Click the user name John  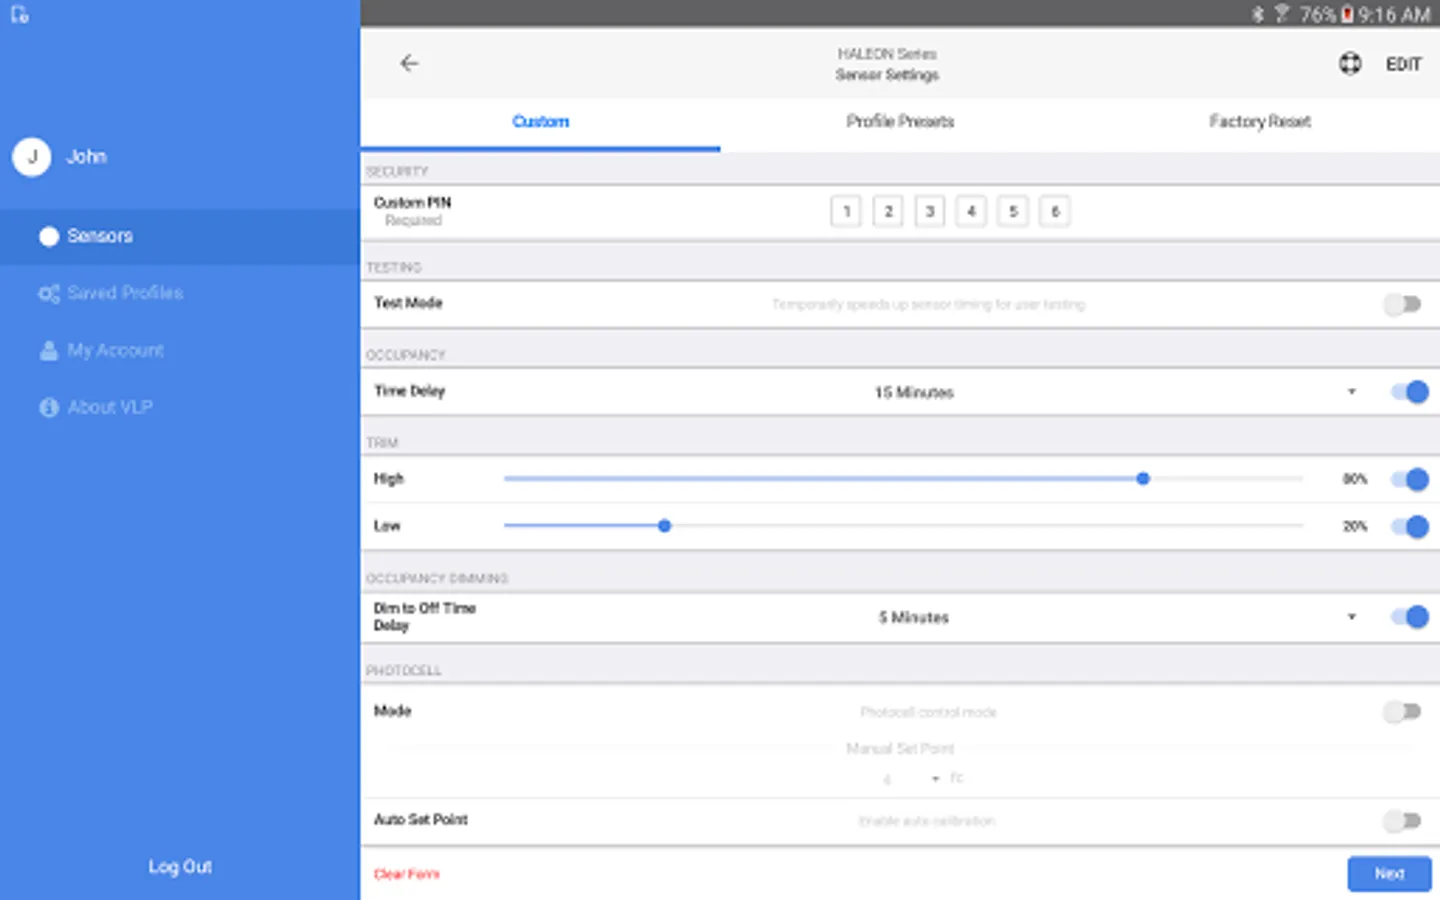click(86, 157)
